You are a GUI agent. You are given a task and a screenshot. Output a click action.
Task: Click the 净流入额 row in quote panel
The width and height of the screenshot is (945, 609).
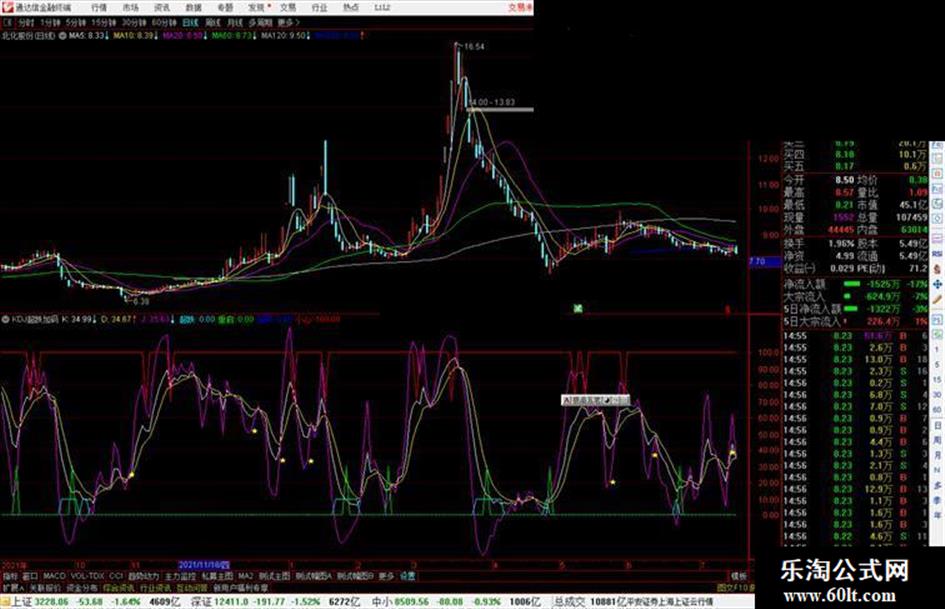click(x=855, y=284)
